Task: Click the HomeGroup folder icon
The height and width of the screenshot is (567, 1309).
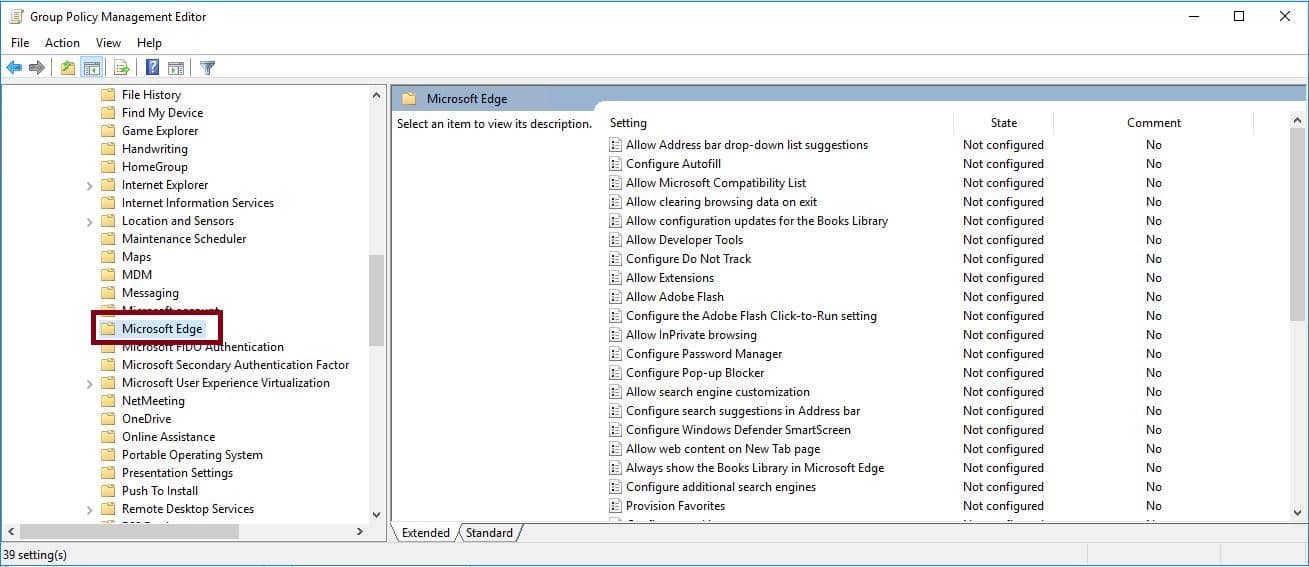Action: [108, 167]
